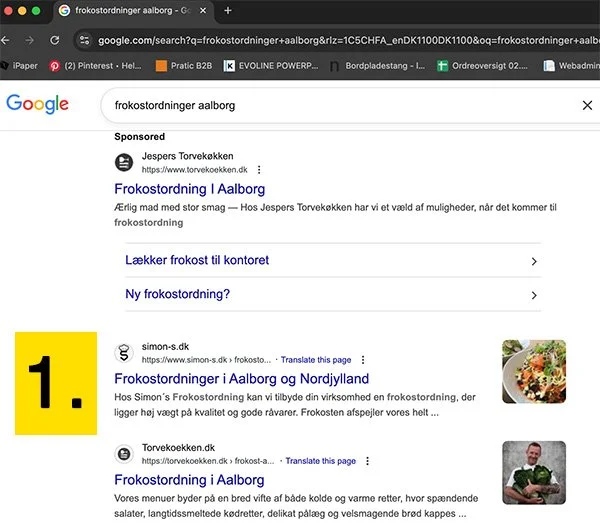Image resolution: width=600 pixels, height=523 pixels.
Task: Click the simon-s.dk URL breadcrumb
Action: coord(206,360)
